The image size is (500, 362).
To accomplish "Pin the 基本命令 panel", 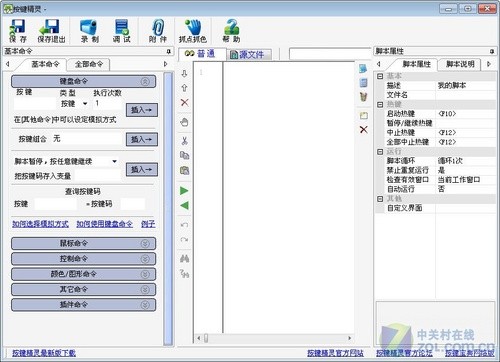I will [168, 51].
